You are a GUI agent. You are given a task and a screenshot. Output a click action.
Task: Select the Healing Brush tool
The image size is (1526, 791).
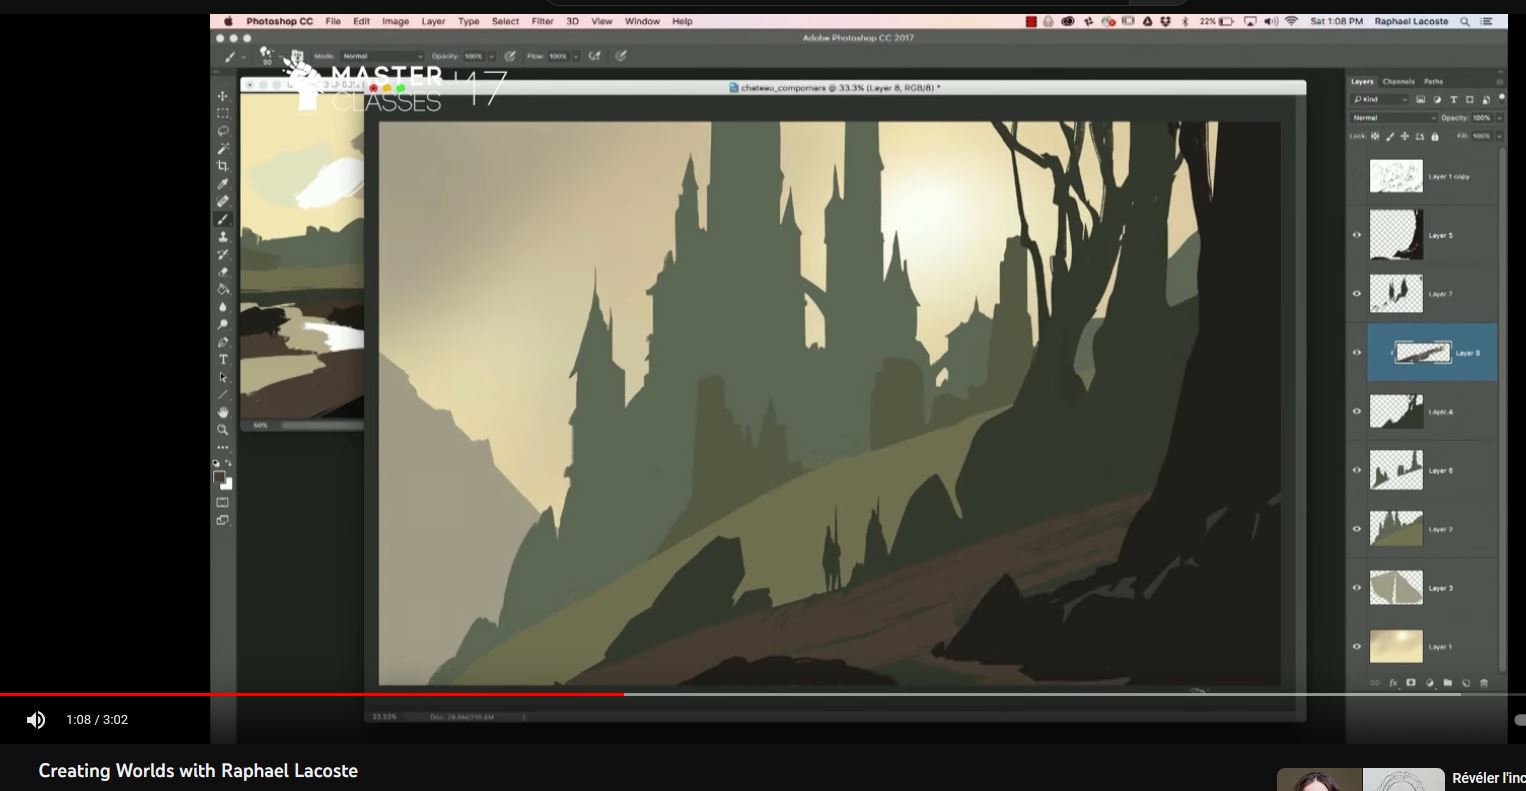tap(223, 201)
